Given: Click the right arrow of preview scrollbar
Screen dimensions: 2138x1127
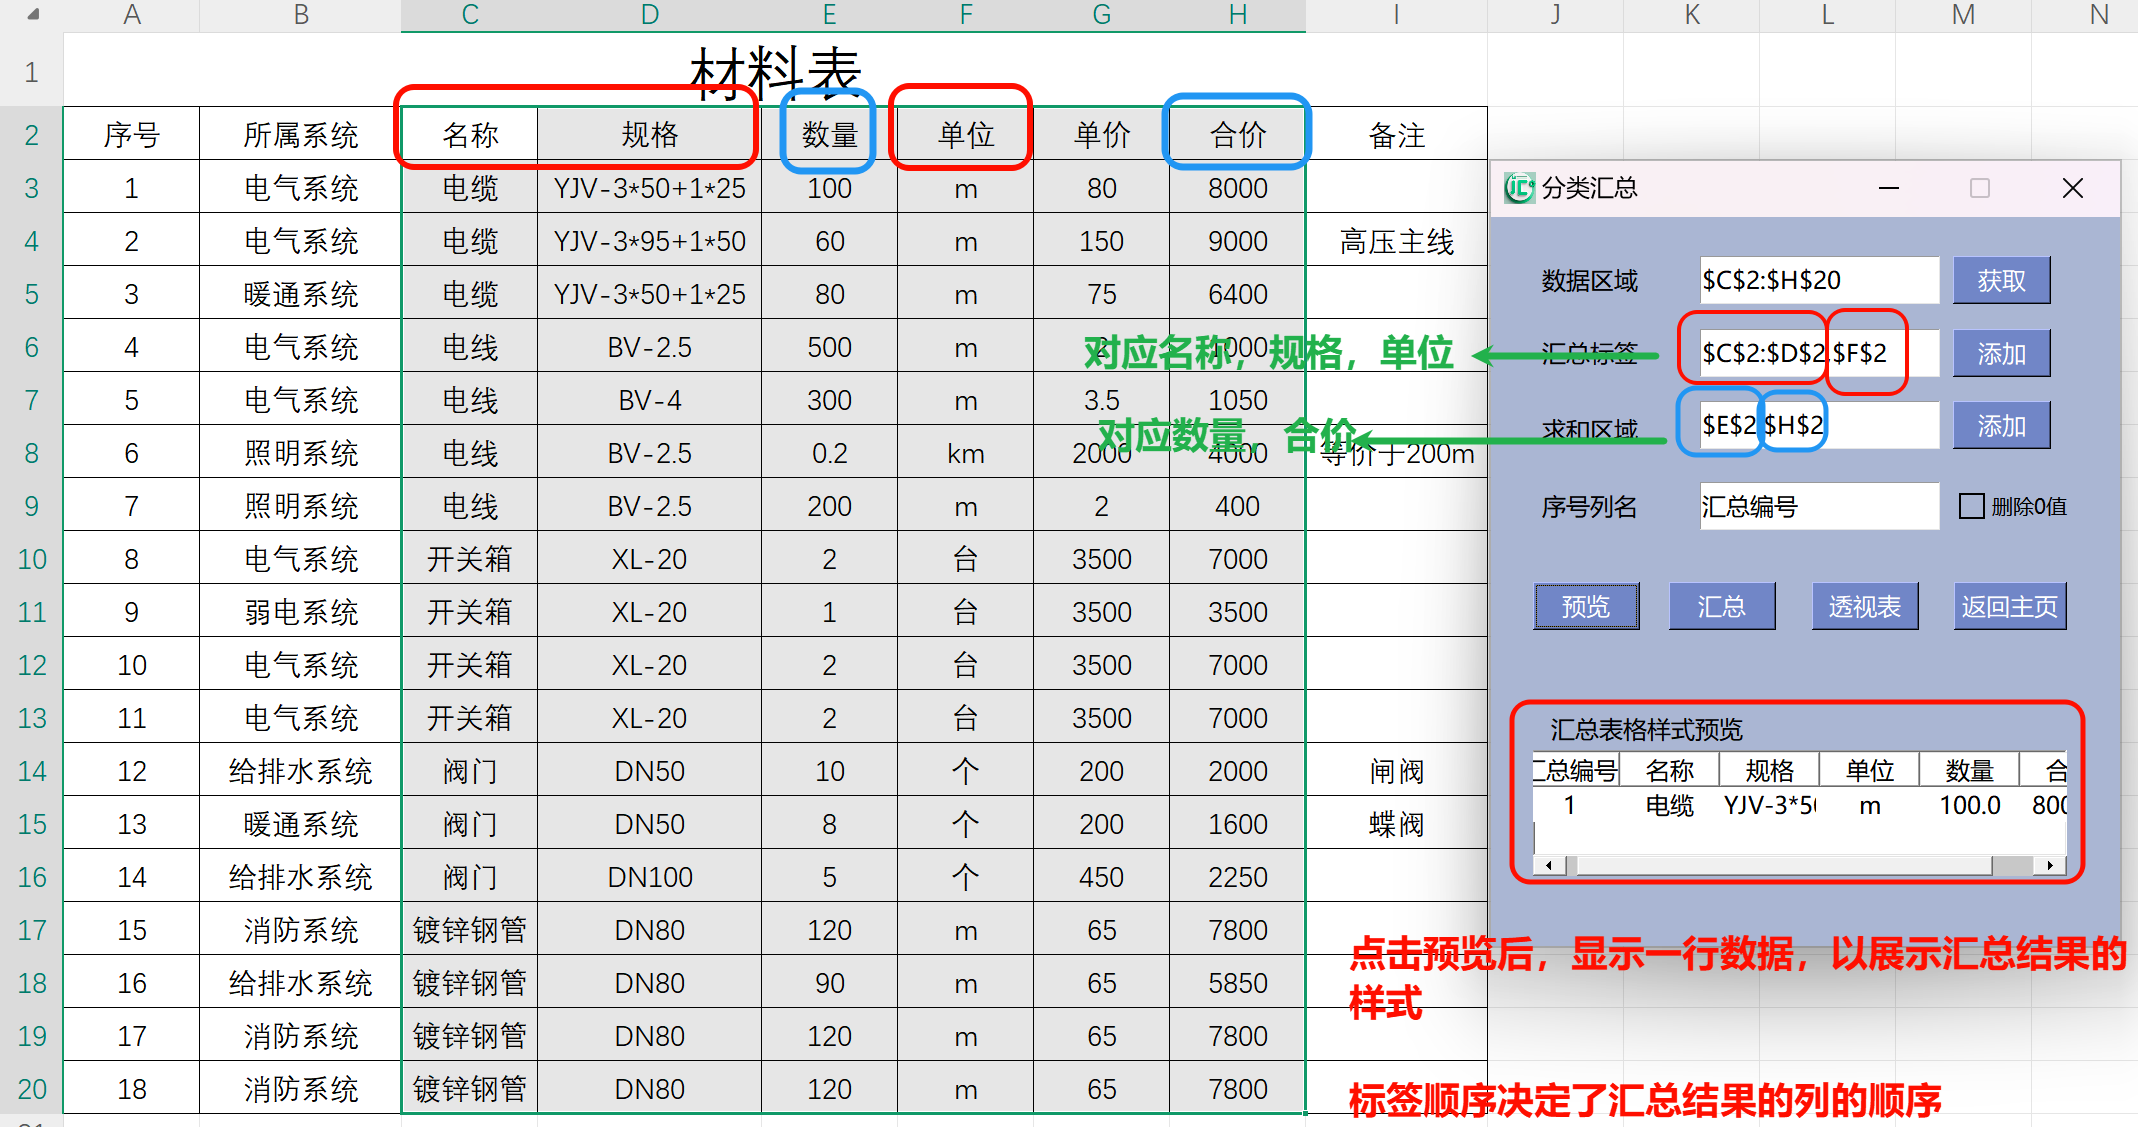Looking at the screenshot, I should [x=2050, y=865].
